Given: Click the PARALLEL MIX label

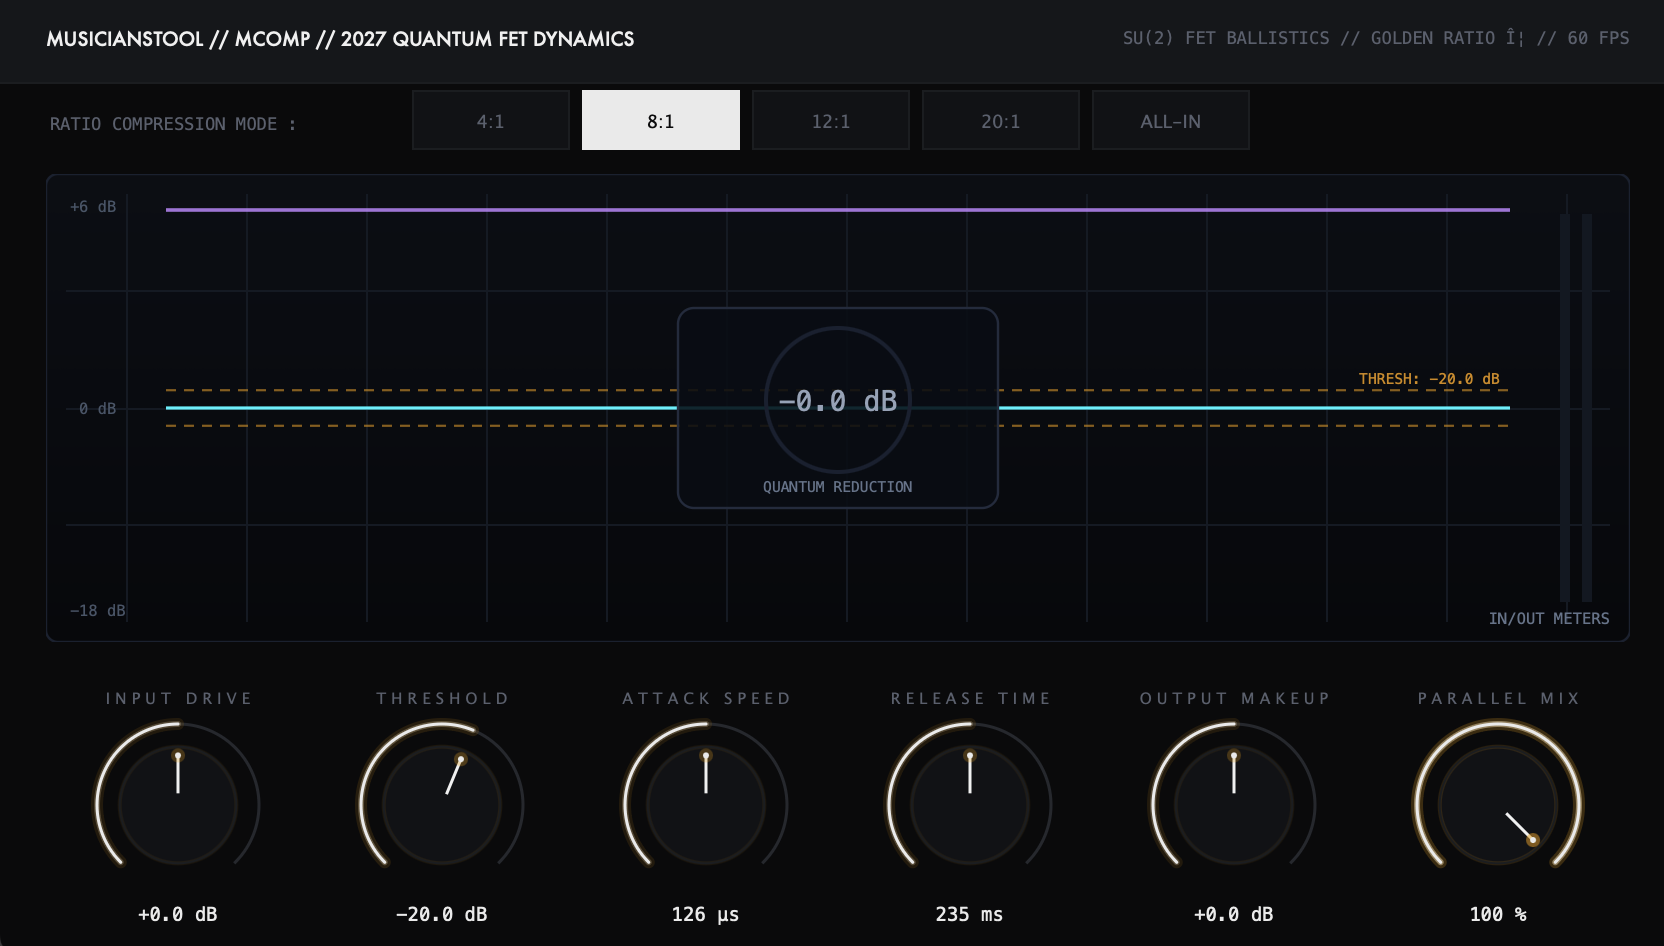Looking at the screenshot, I should click(1499, 699).
